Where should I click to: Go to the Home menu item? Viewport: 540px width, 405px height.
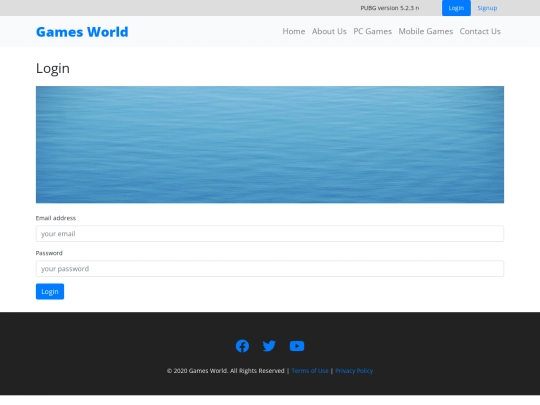[x=294, y=31]
